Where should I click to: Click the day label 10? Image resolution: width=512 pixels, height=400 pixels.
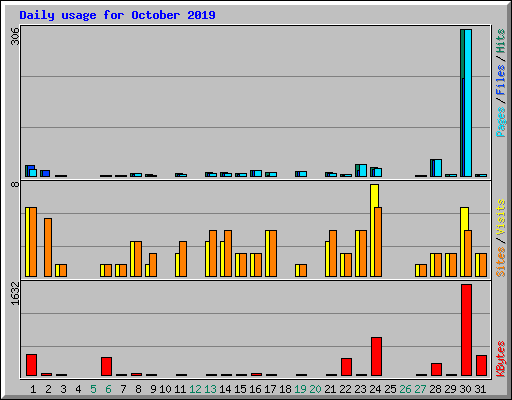[165, 389]
